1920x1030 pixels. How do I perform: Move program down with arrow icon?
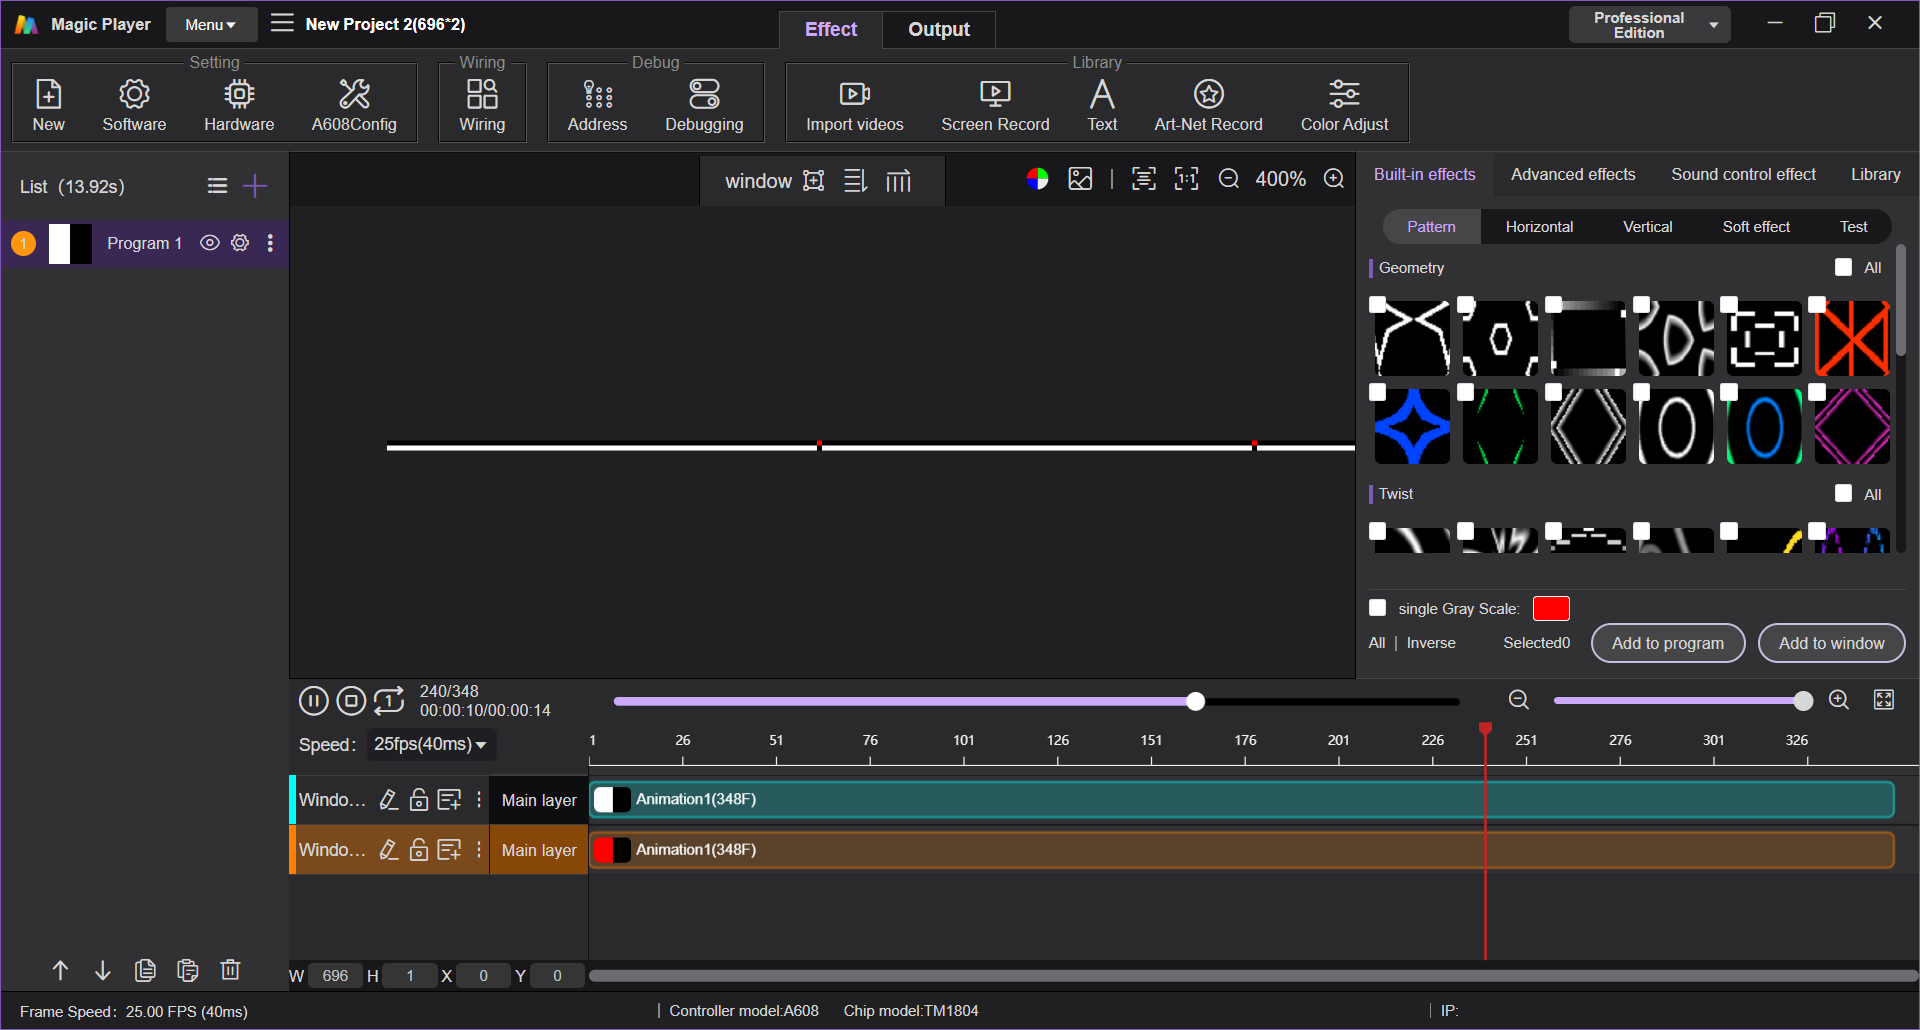[103, 969]
